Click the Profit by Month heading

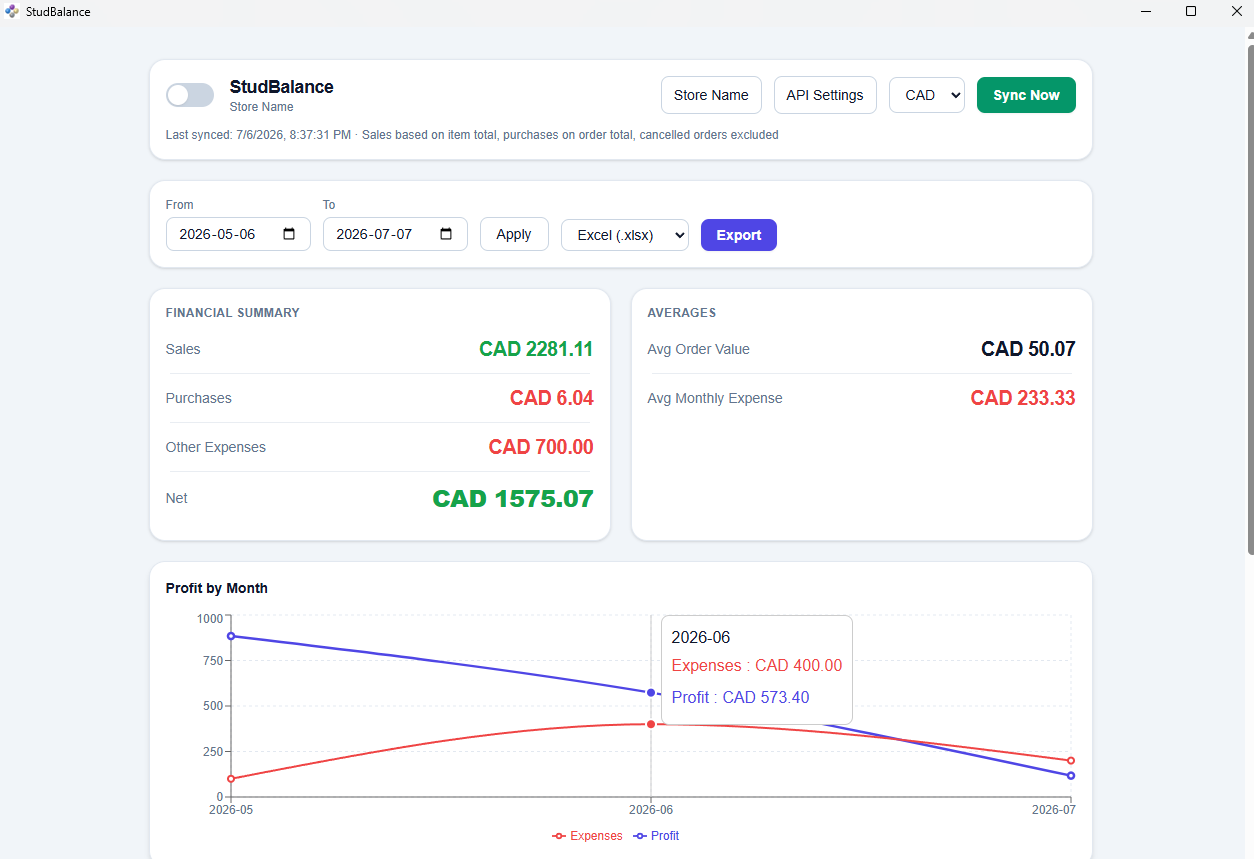pos(217,588)
